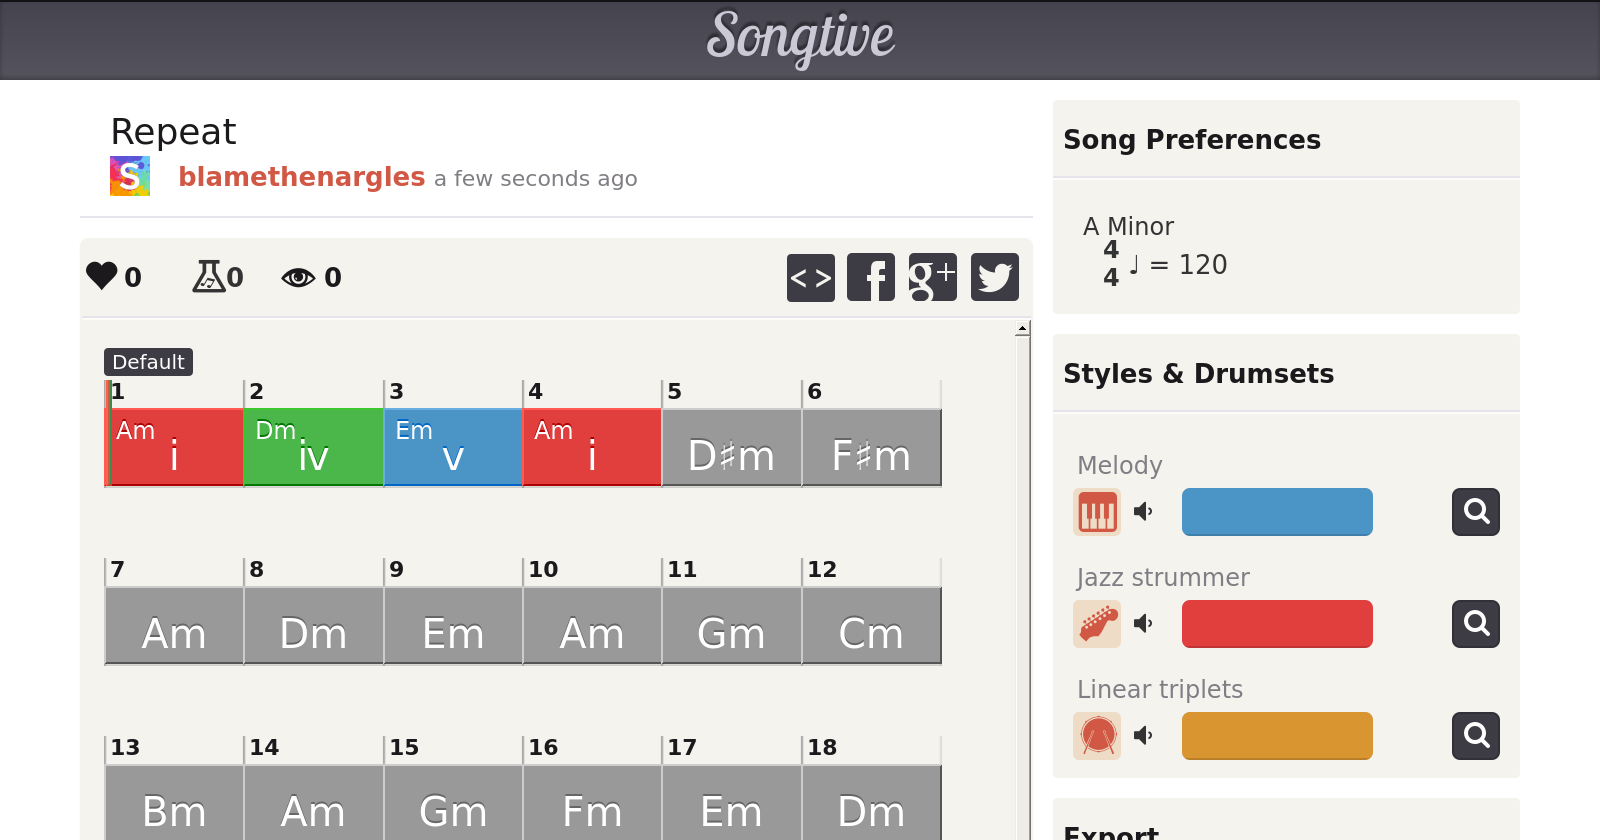Mute the Linear triplets track

pos(1143,736)
